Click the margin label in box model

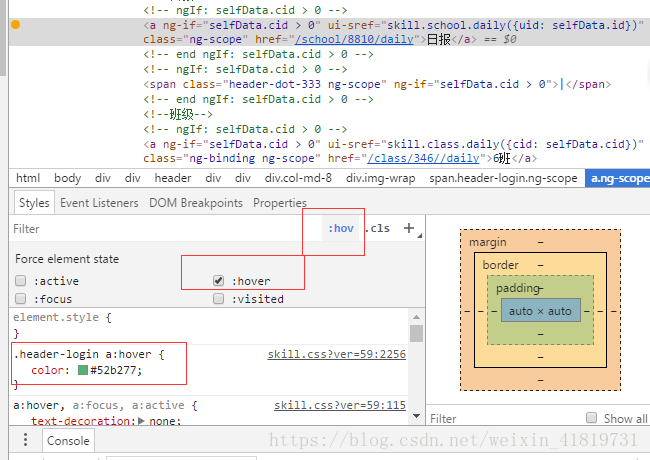pyautogui.click(x=488, y=242)
